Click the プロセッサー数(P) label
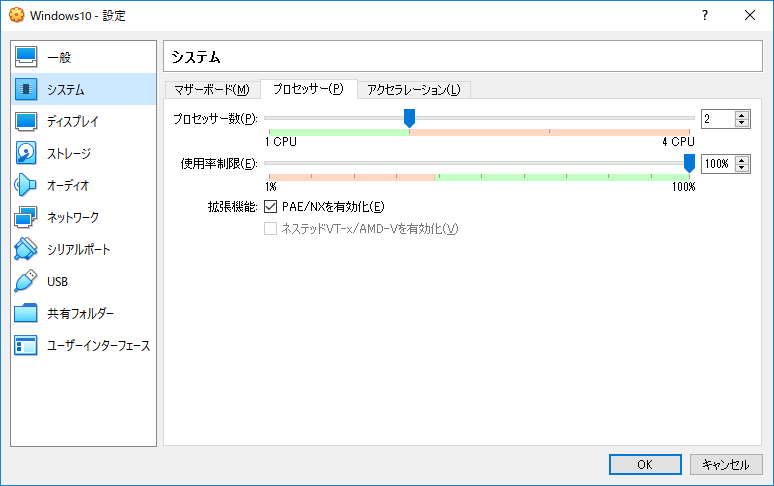 (x=215, y=119)
